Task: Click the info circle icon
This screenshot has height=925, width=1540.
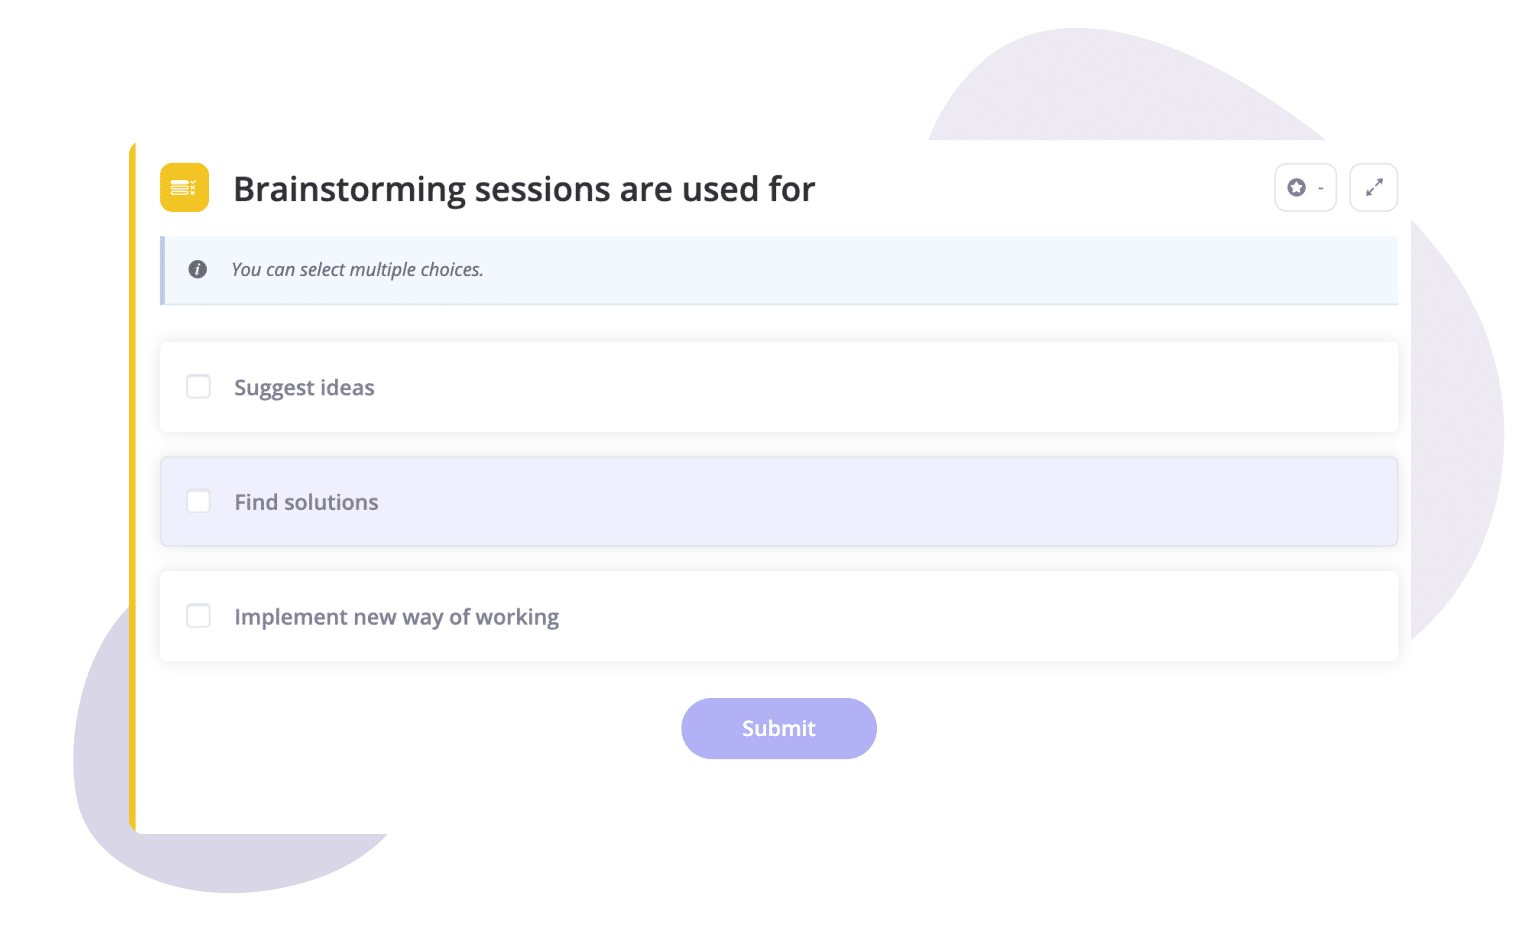Action: click(x=198, y=269)
